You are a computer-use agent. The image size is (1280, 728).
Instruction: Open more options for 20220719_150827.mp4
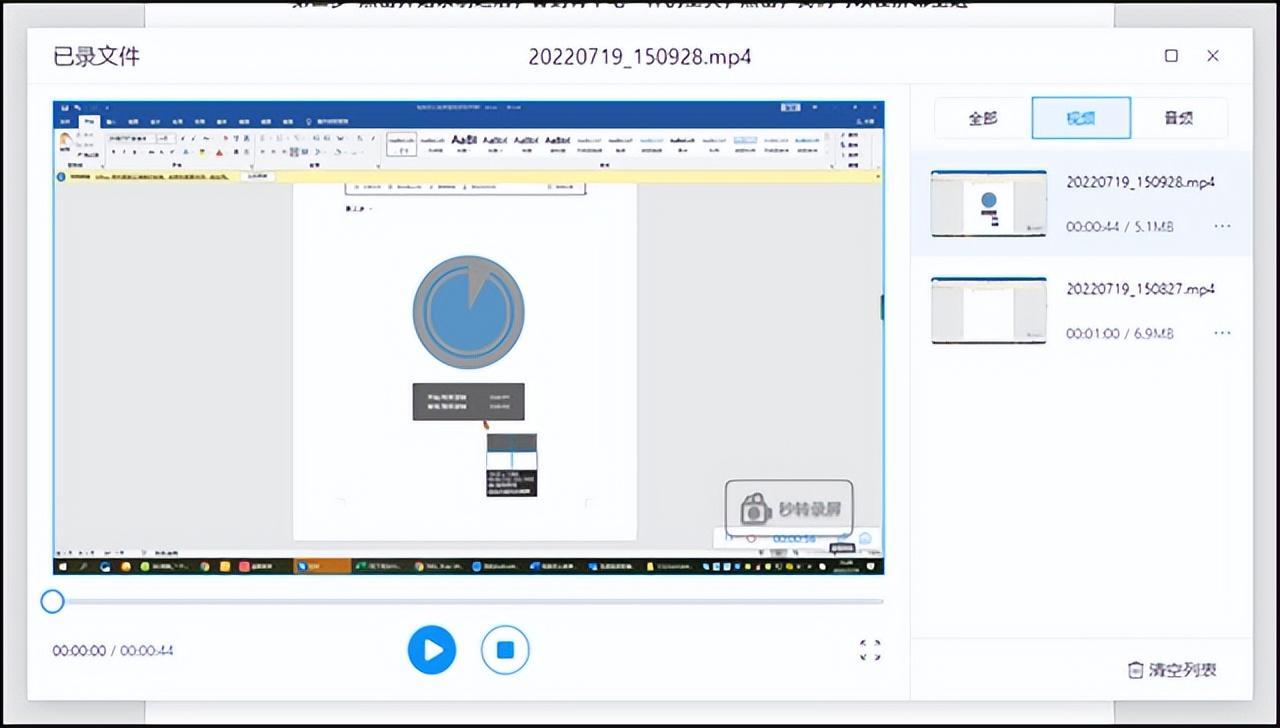click(x=1222, y=333)
